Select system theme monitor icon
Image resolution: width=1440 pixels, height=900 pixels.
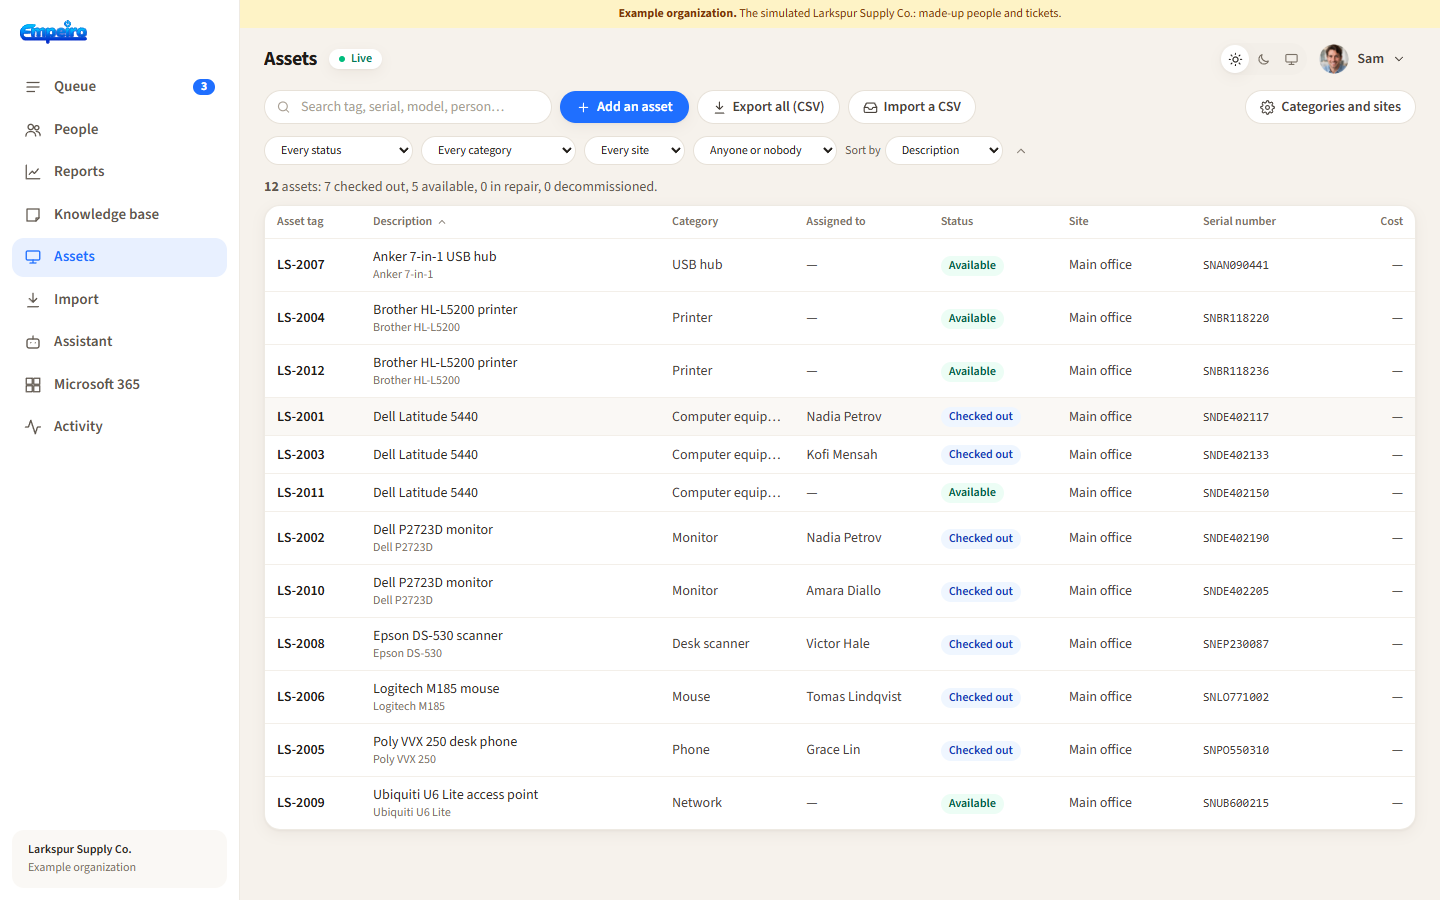[x=1292, y=60]
